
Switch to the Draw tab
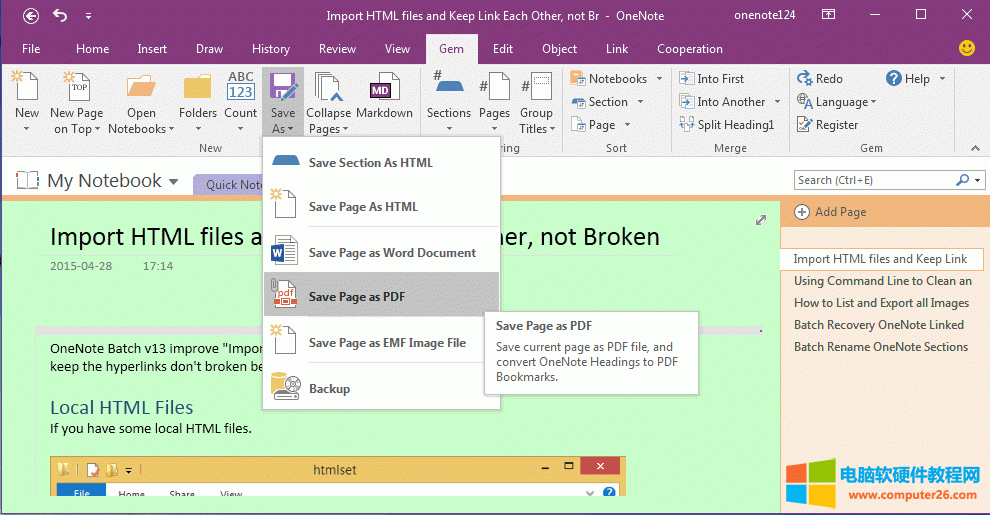209,49
